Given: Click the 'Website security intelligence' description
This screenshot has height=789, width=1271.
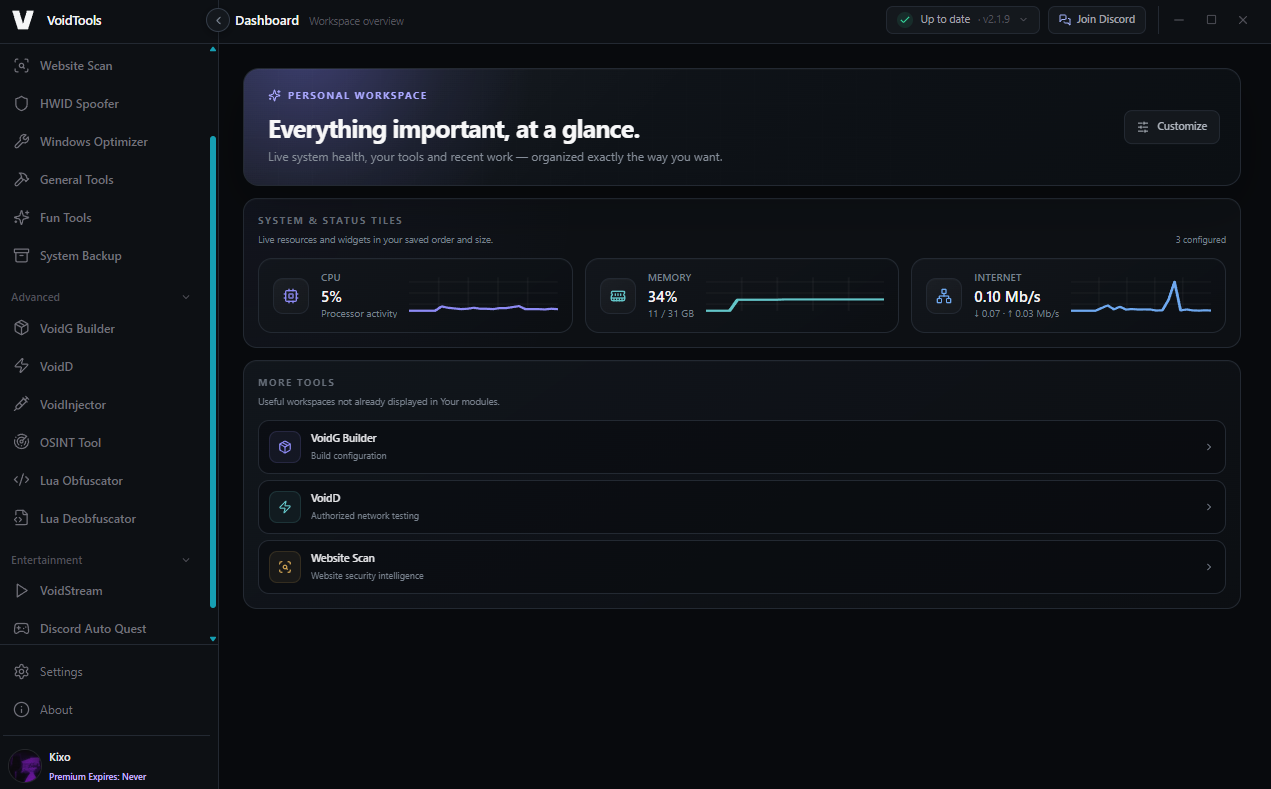Looking at the screenshot, I should point(367,576).
